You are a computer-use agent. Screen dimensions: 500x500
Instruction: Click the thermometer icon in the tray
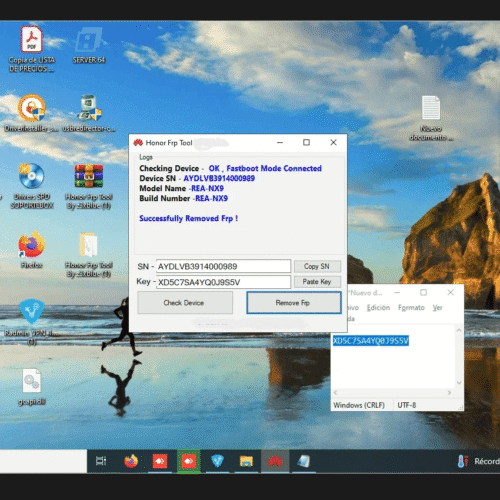click(463, 461)
